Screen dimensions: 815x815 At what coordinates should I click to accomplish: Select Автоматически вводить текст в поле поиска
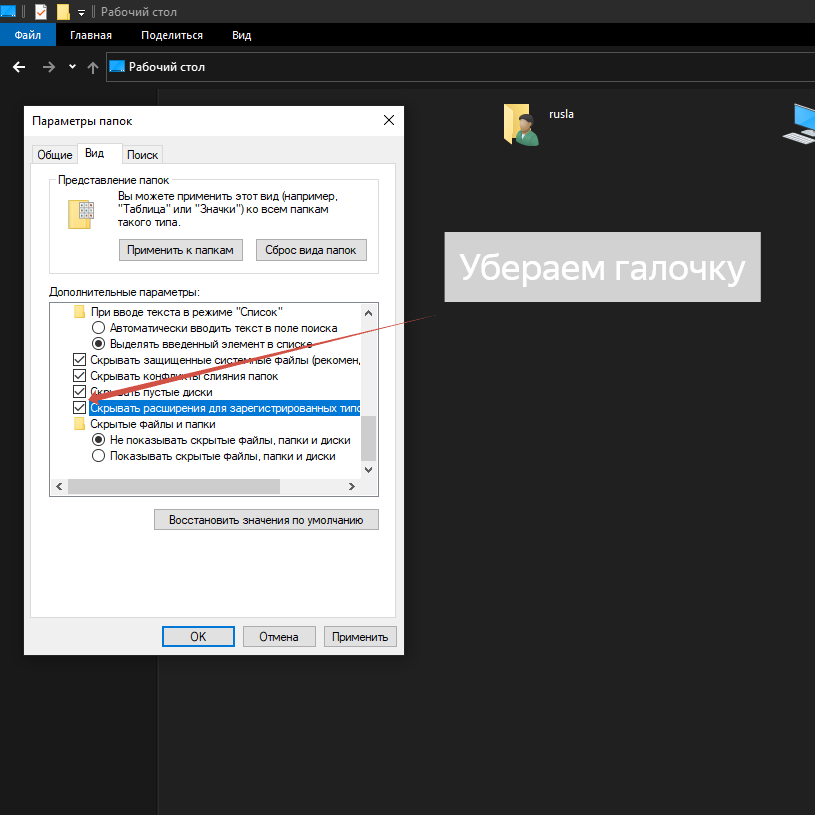(214, 328)
